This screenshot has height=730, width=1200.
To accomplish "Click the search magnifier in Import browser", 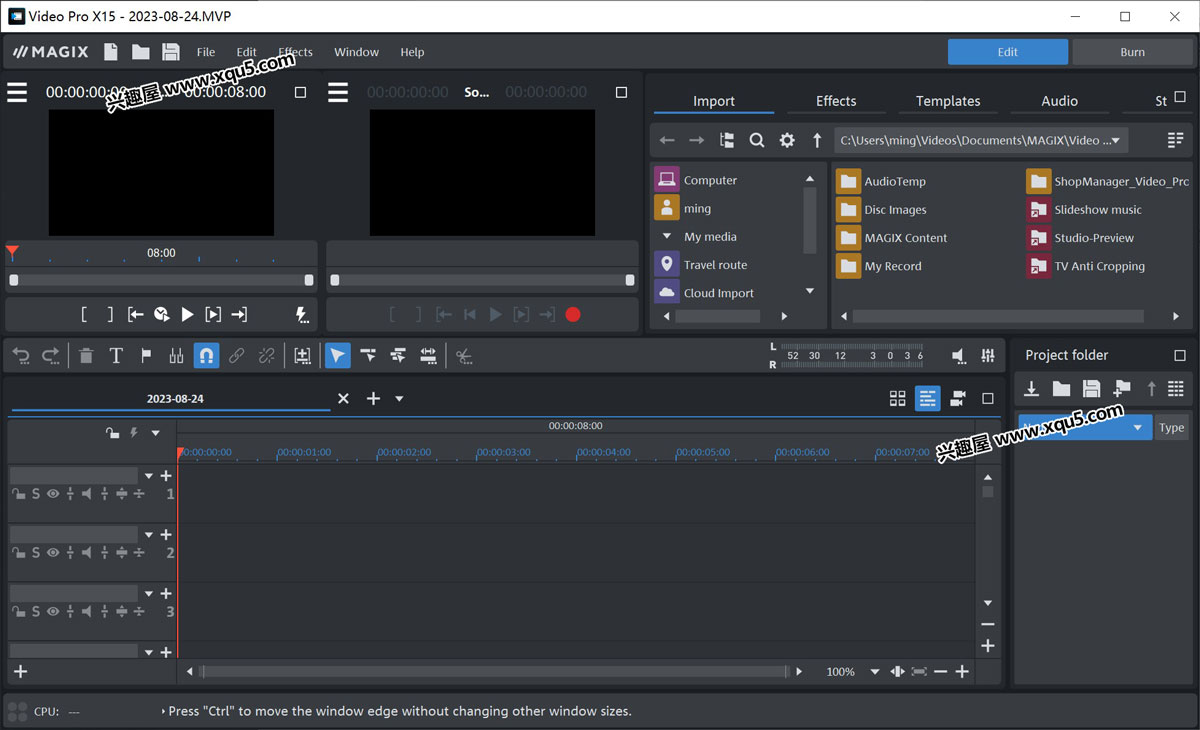I will click(757, 140).
